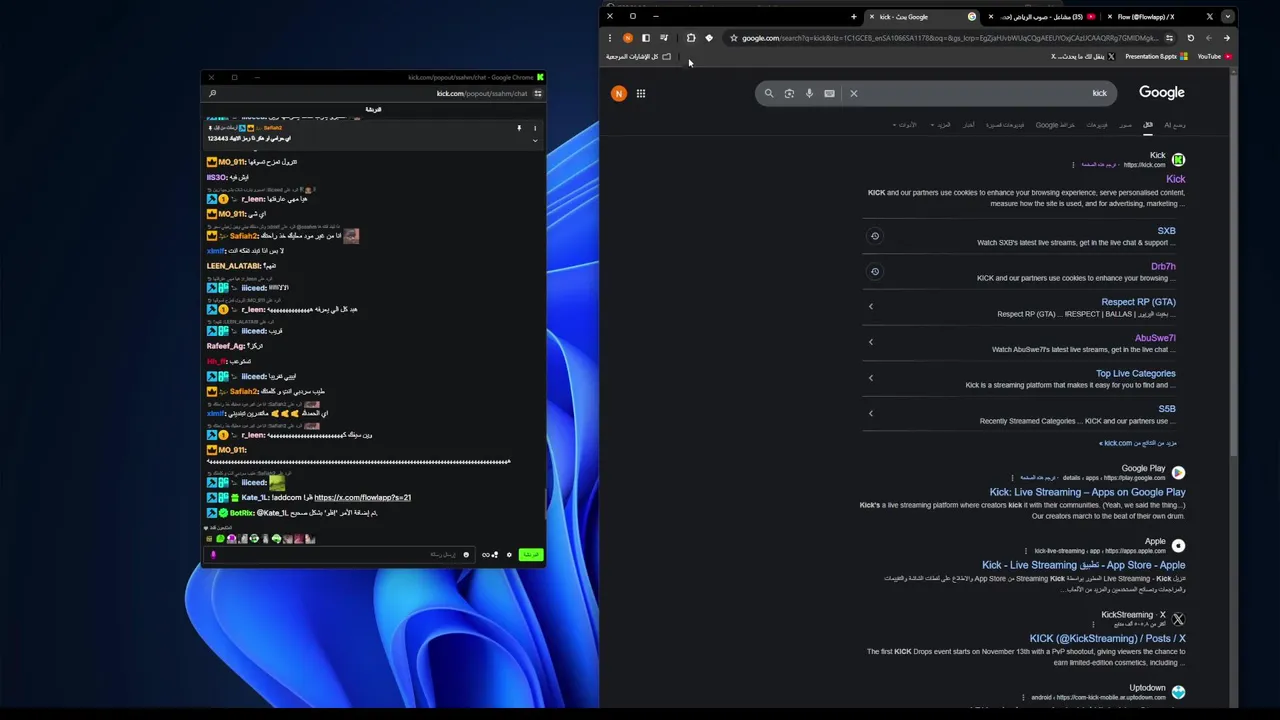Clear the Google search query with X

point(853,93)
